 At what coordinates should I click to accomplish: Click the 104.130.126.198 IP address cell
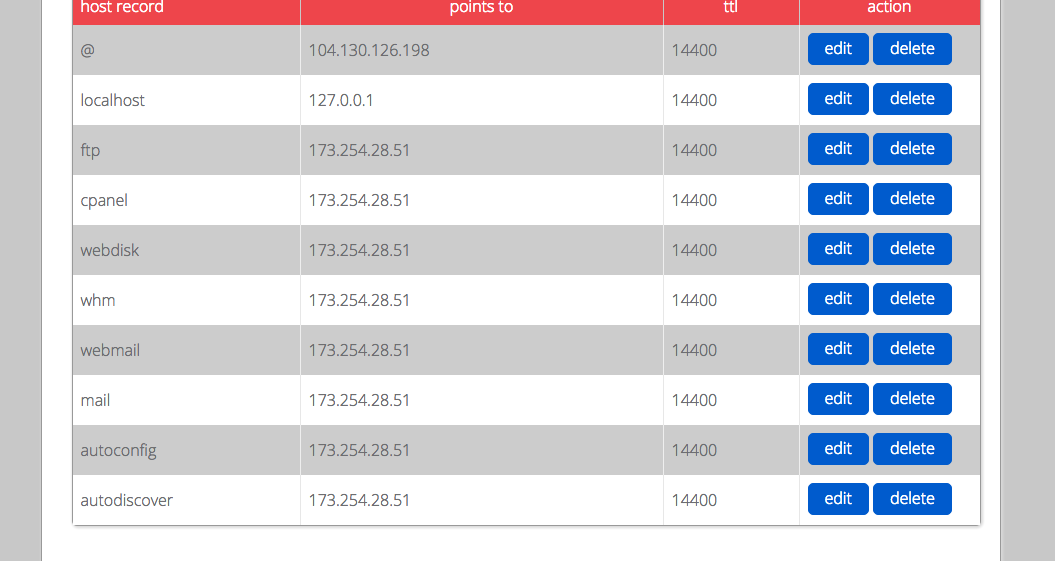coord(369,50)
